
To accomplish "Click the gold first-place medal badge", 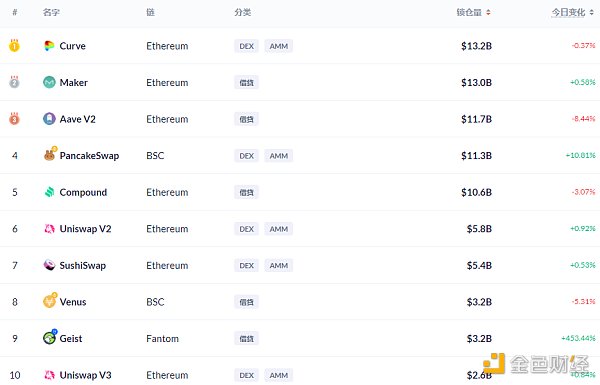I will [x=14, y=46].
